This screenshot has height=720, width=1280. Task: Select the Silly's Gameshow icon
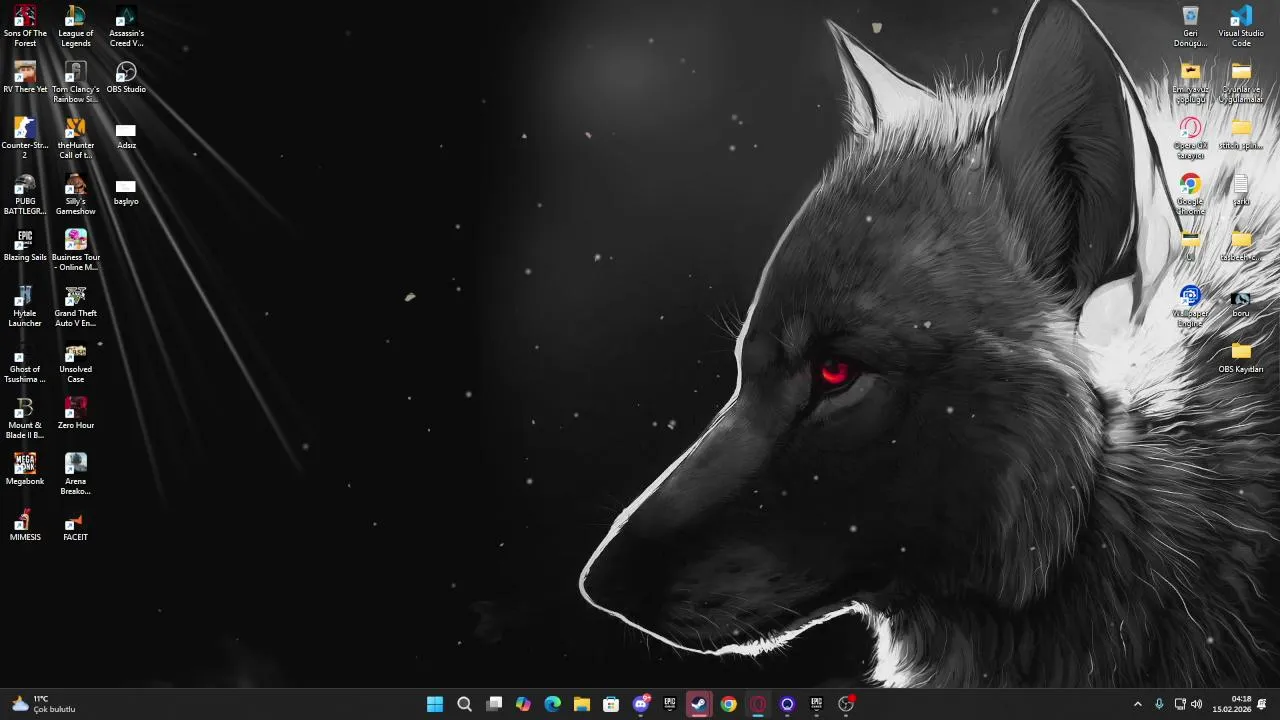(x=75, y=194)
